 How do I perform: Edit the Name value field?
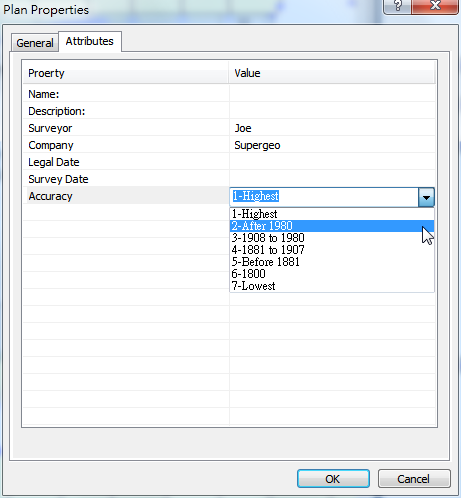332,94
